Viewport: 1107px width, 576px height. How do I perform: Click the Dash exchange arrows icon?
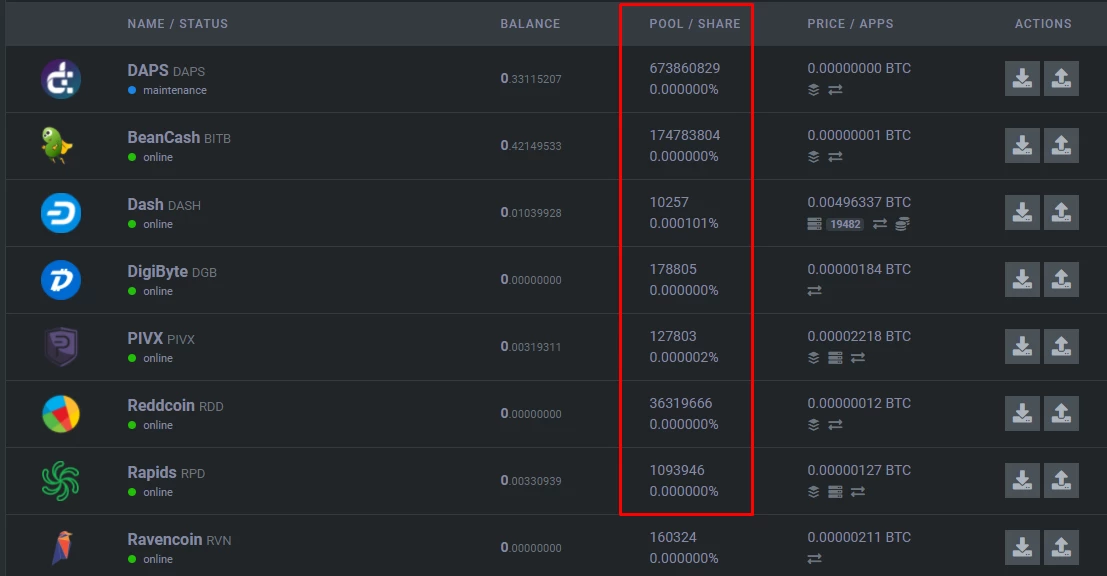coord(880,224)
